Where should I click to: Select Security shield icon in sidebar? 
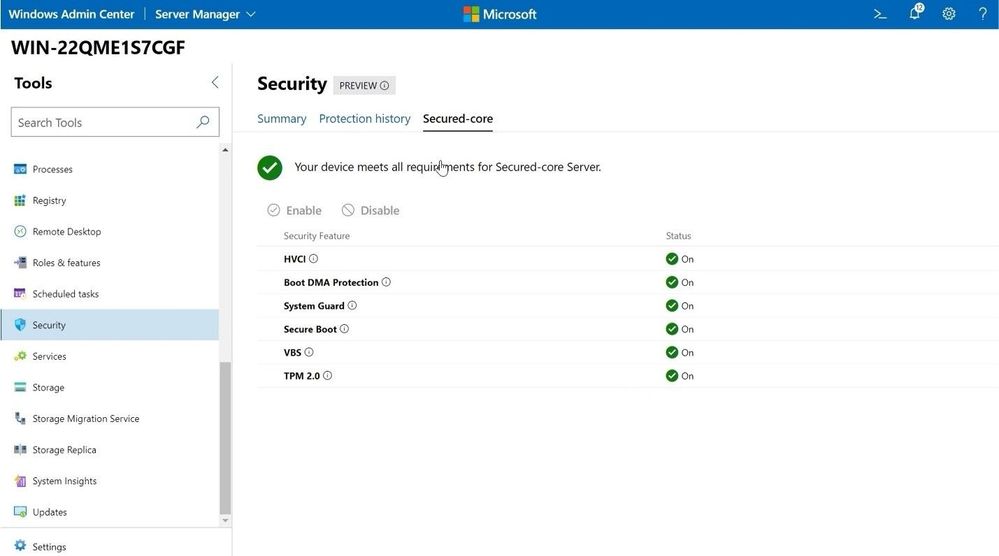20,325
